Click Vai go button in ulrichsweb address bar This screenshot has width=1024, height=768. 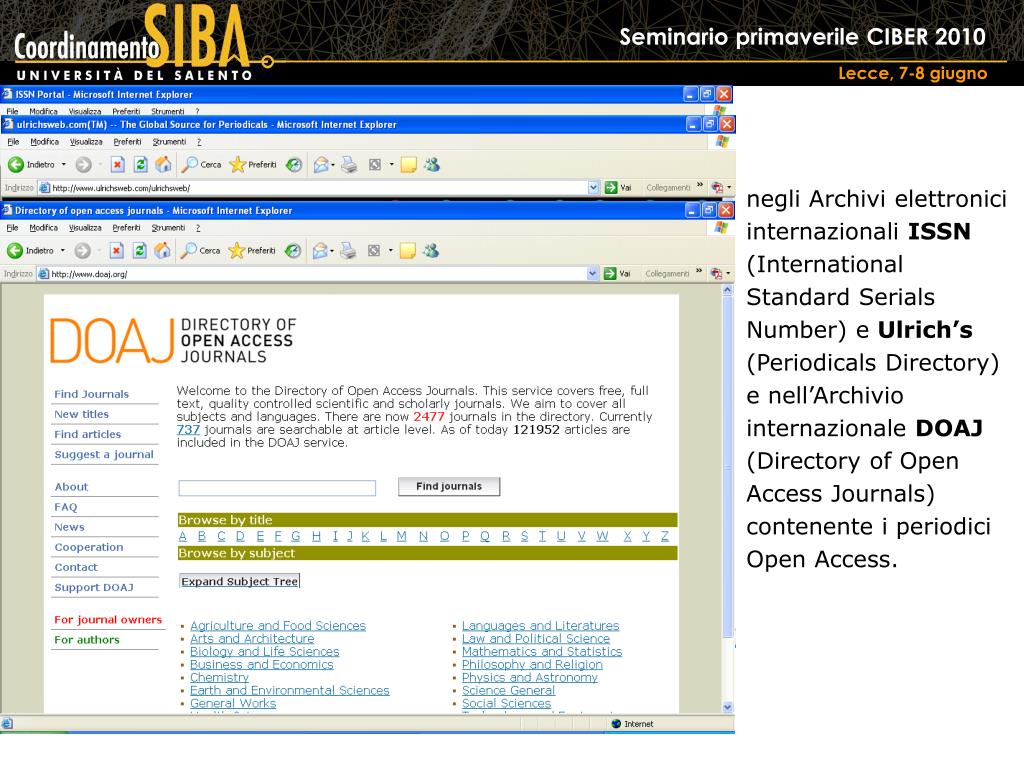[618, 187]
